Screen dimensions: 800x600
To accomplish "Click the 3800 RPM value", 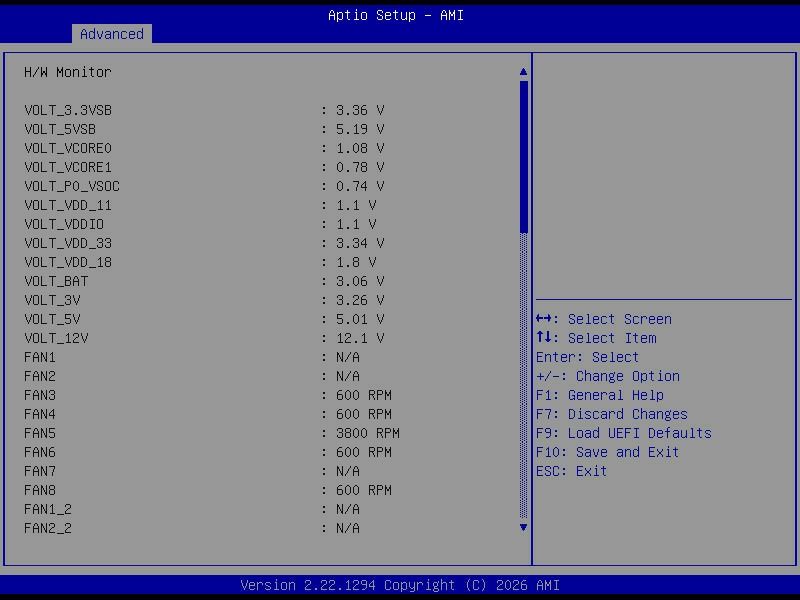I will (x=368, y=433).
